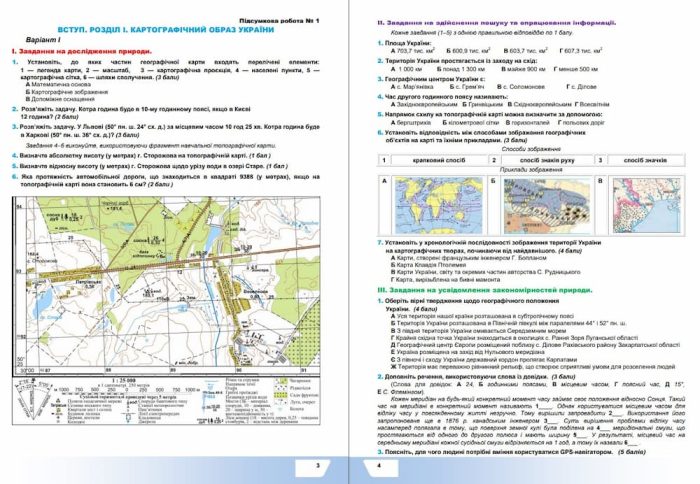The height and width of the screenshot is (484, 700).
Task: Select answer 'Г с. Ділове' for the geographic center
Action: pyautogui.click(x=581, y=87)
